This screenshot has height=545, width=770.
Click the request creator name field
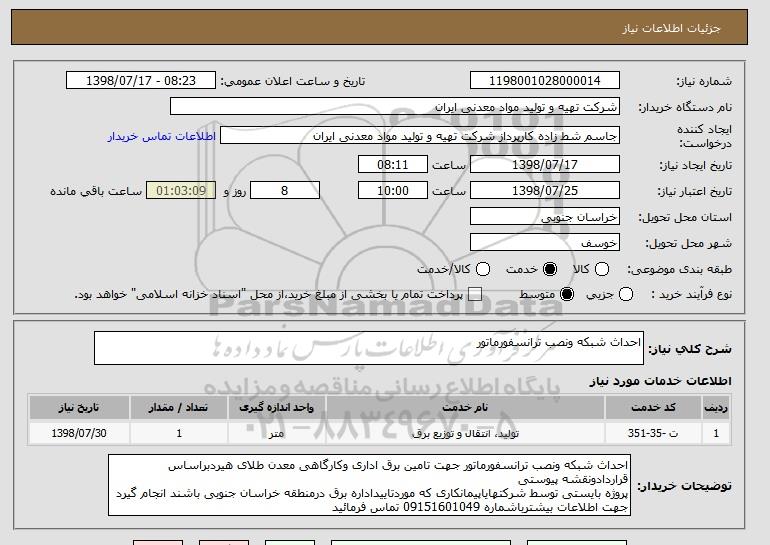tap(420, 136)
